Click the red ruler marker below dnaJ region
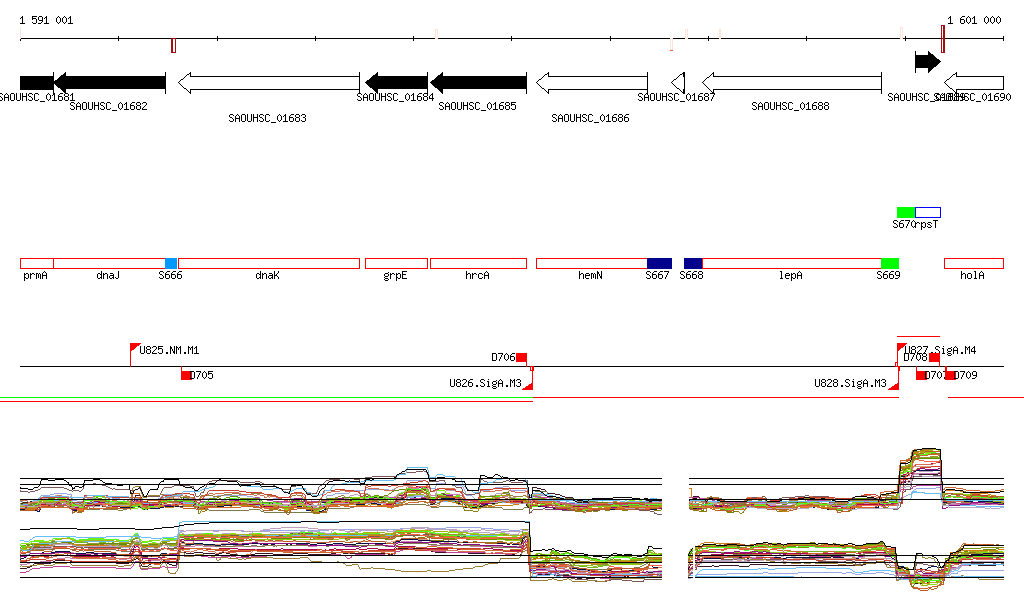The image size is (1024, 611). [x=173, y=46]
